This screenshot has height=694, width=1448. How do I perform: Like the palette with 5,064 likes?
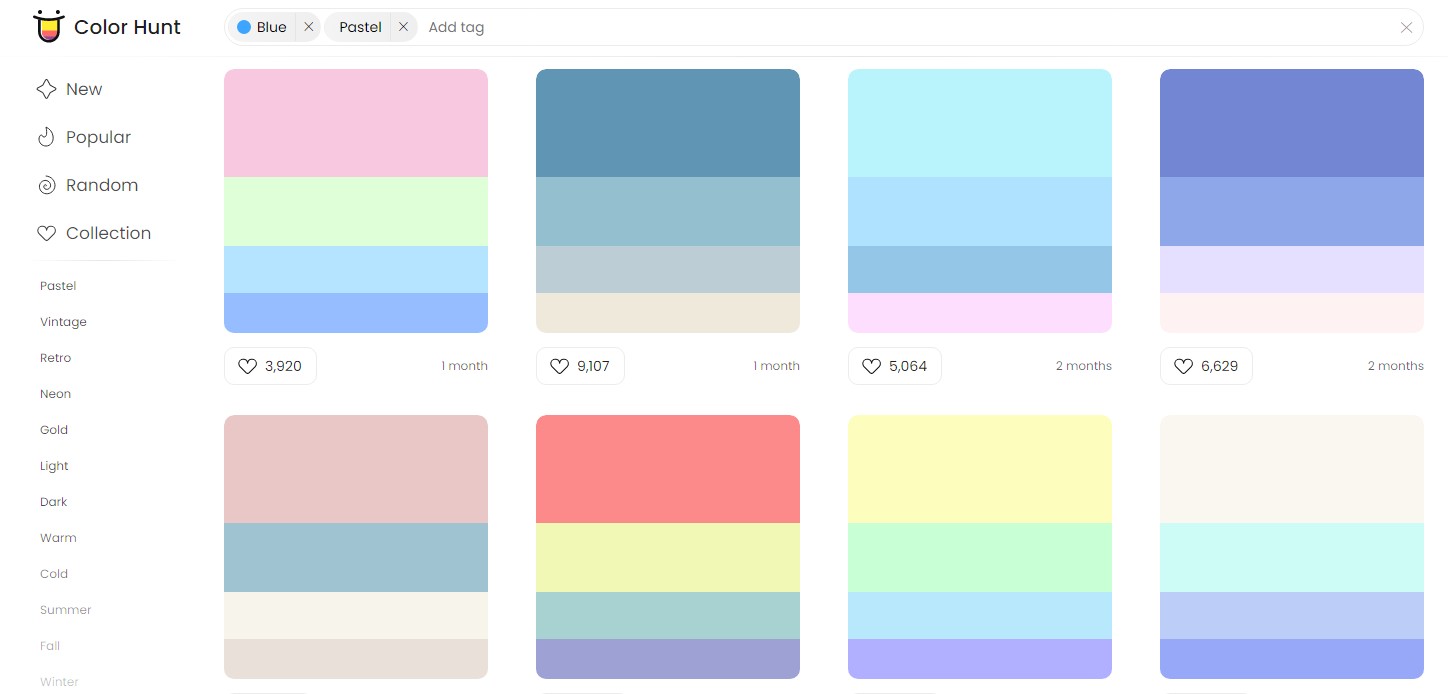coord(894,366)
